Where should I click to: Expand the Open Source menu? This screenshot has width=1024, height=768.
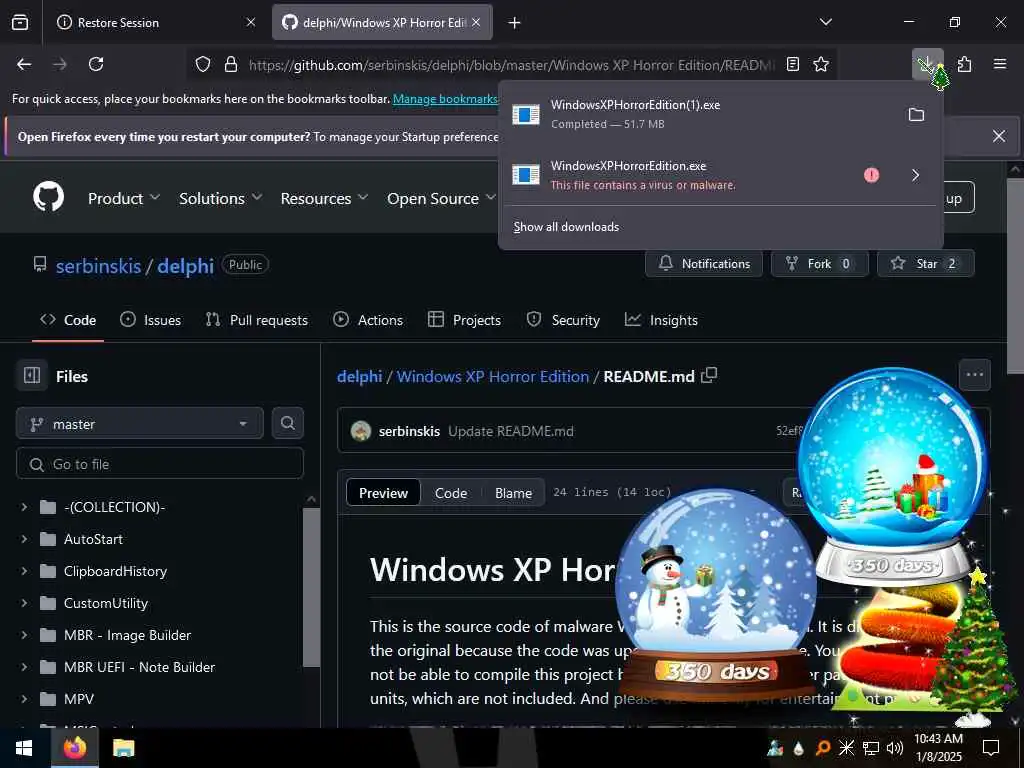441,198
